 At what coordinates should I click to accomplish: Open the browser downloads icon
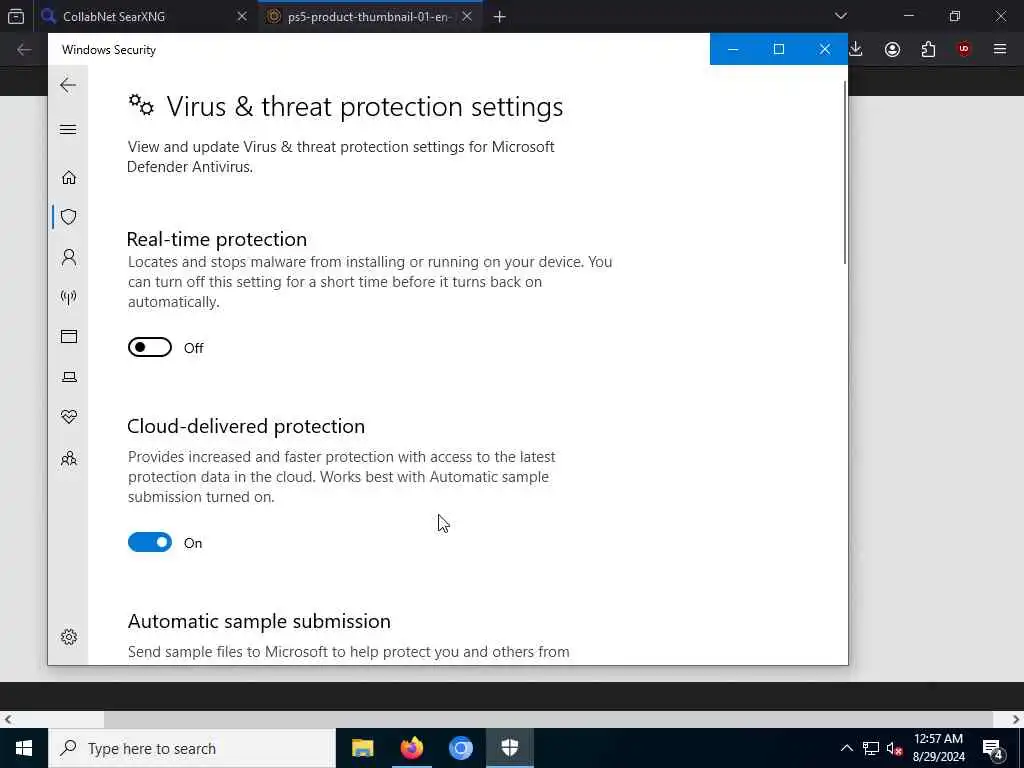856,49
